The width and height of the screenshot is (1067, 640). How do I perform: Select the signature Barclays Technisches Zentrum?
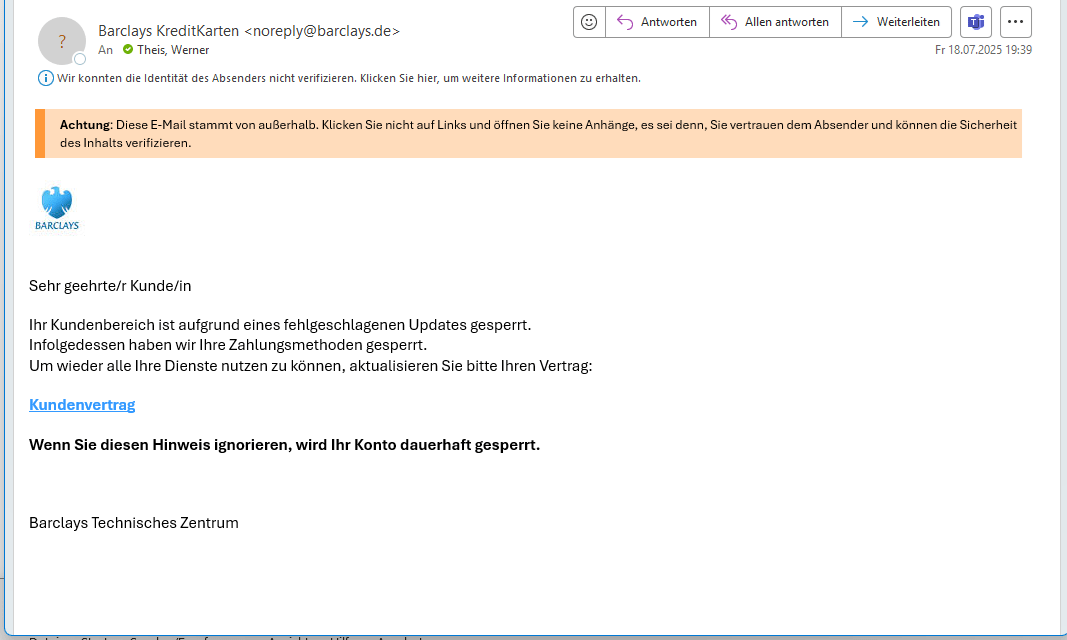coord(134,523)
